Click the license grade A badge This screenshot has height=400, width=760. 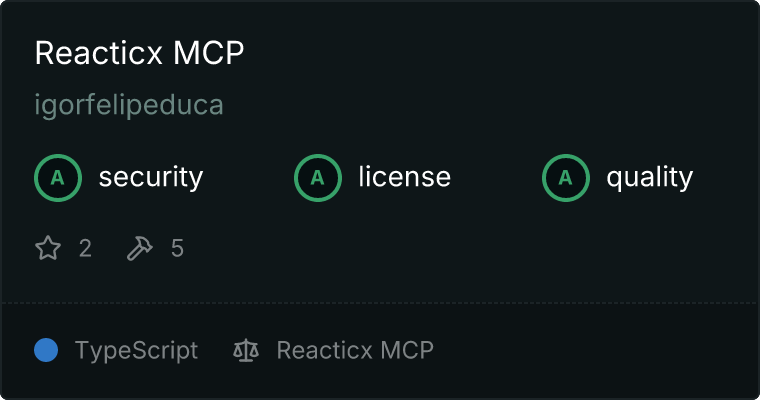(317, 178)
